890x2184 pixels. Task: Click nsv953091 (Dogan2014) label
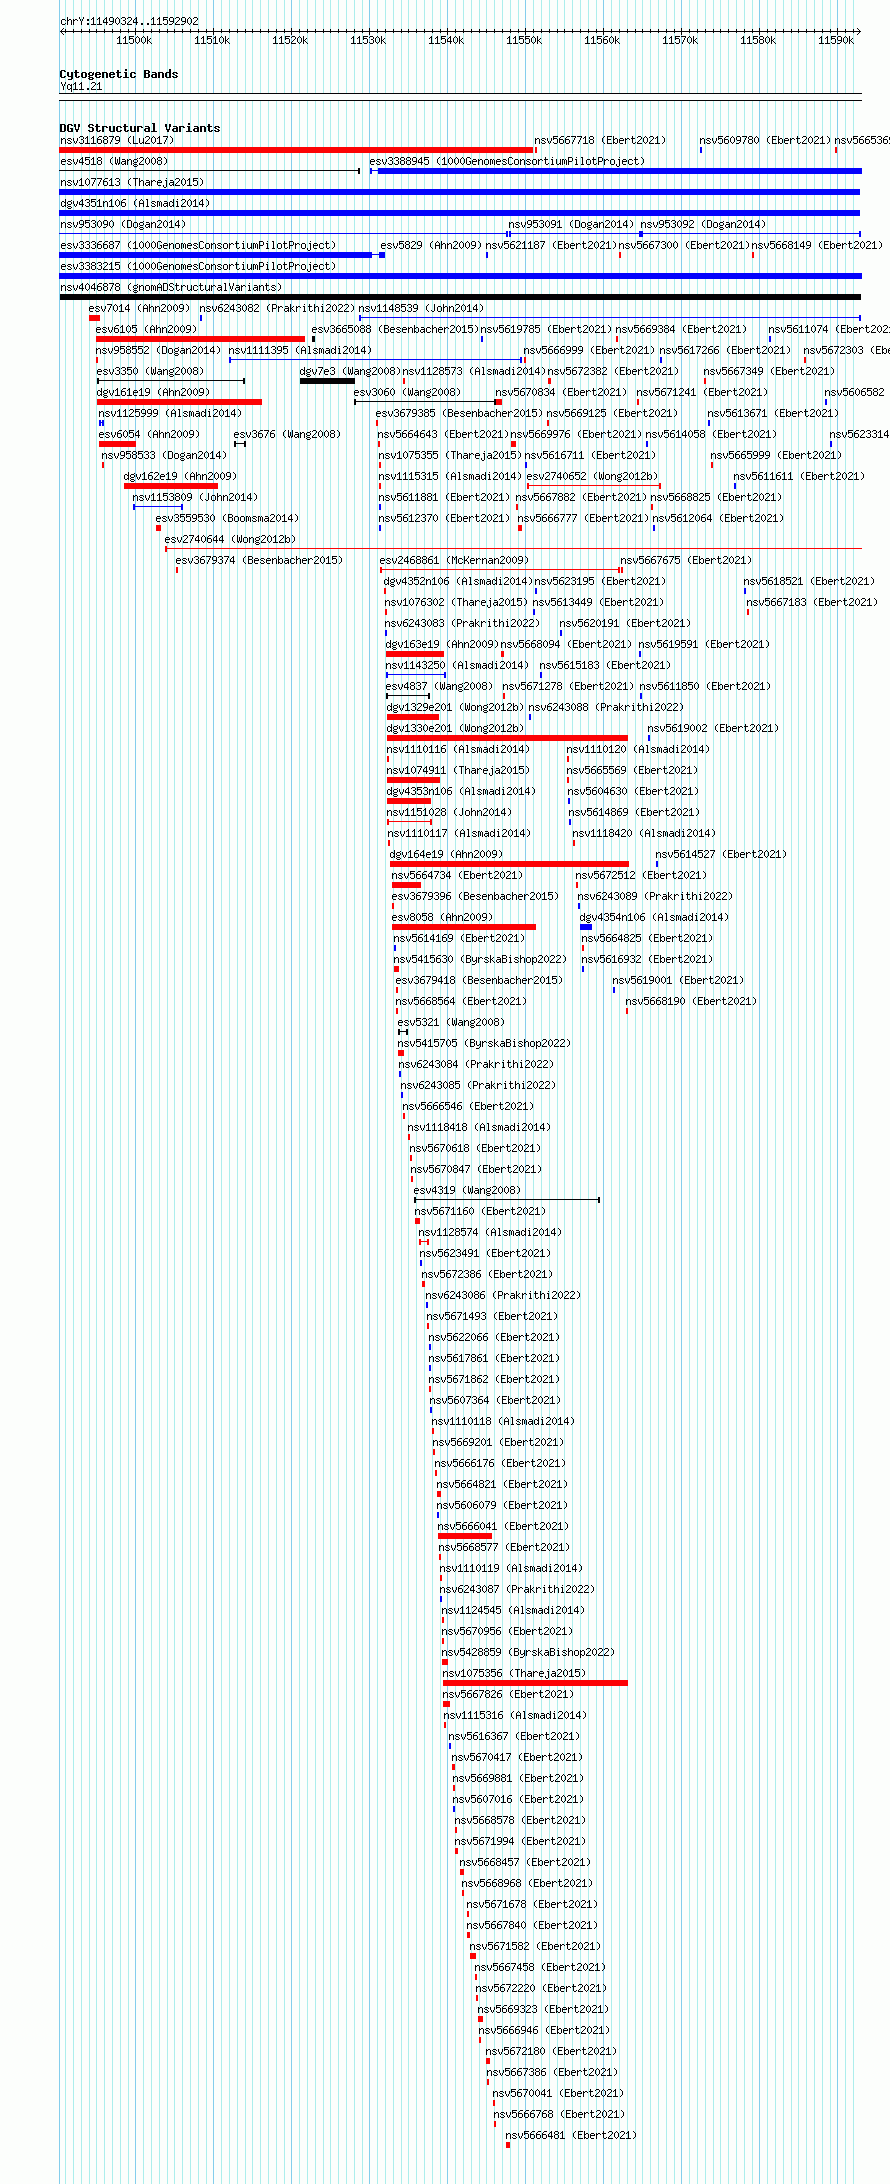point(571,224)
